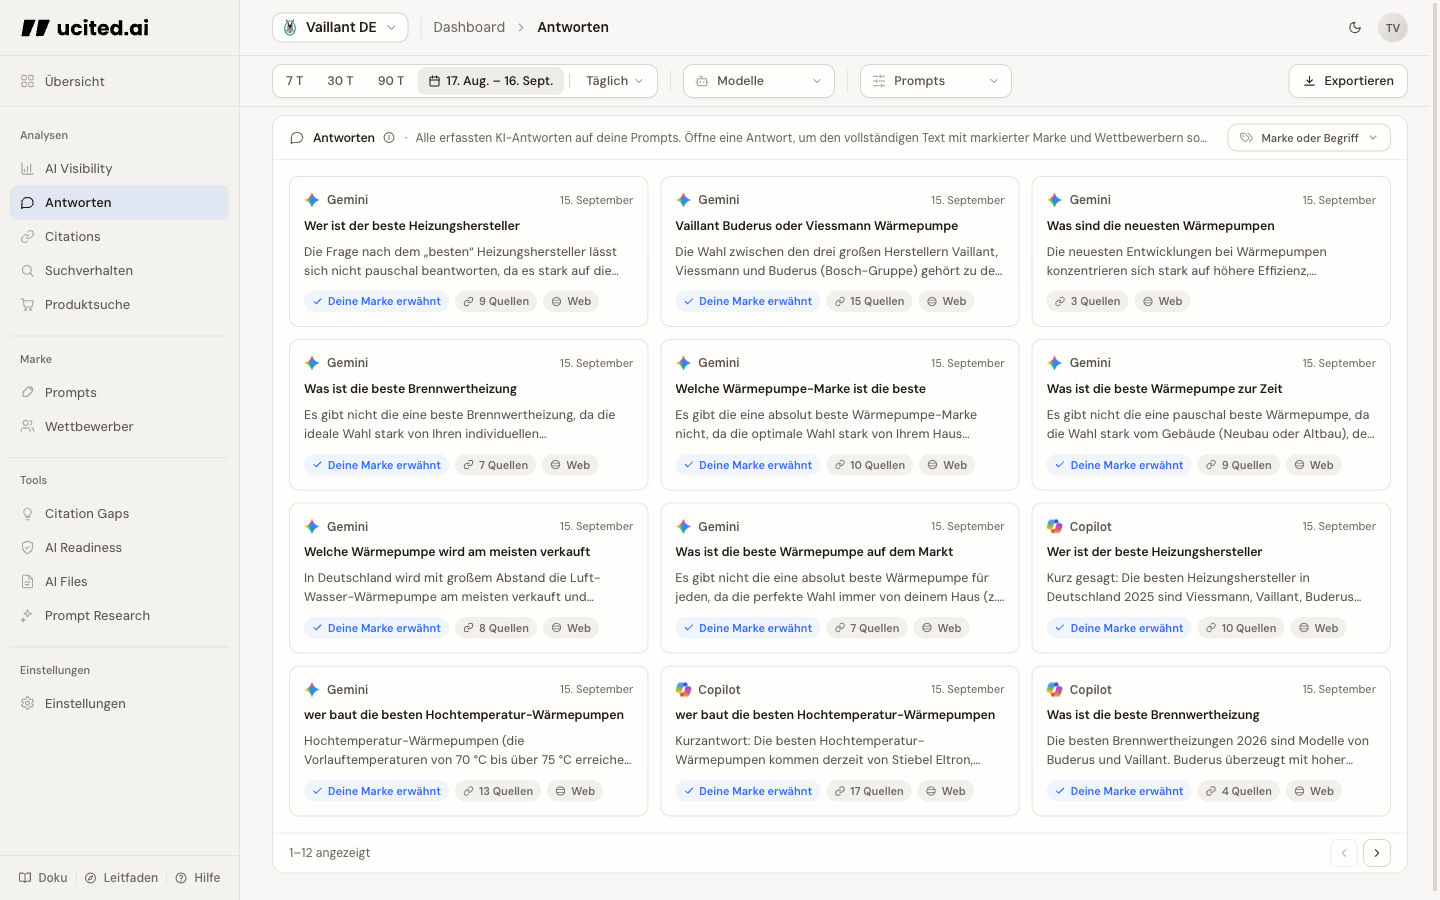Expand the Modelle filter dropdown

(x=759, y=81)
